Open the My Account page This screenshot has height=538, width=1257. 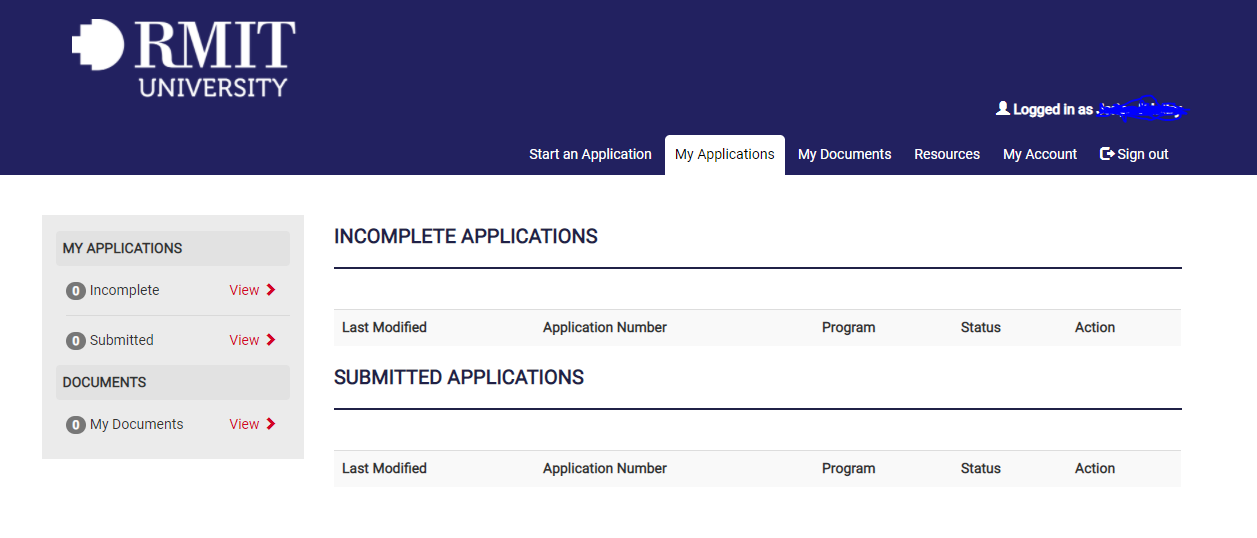point(1040,154)
